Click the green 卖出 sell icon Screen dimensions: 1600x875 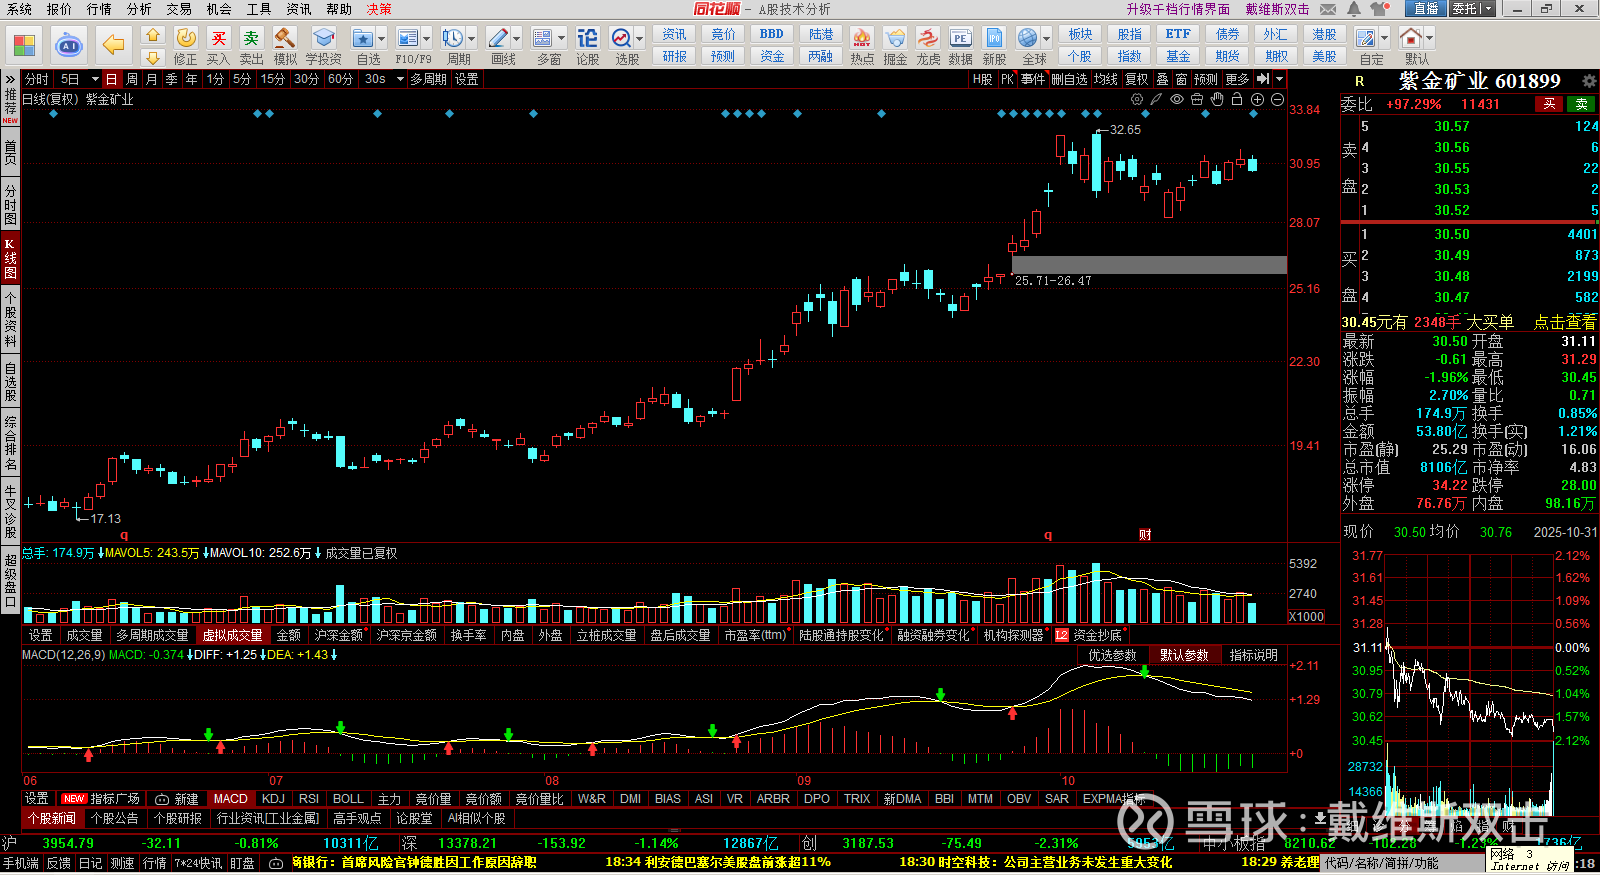pos(251,38)
